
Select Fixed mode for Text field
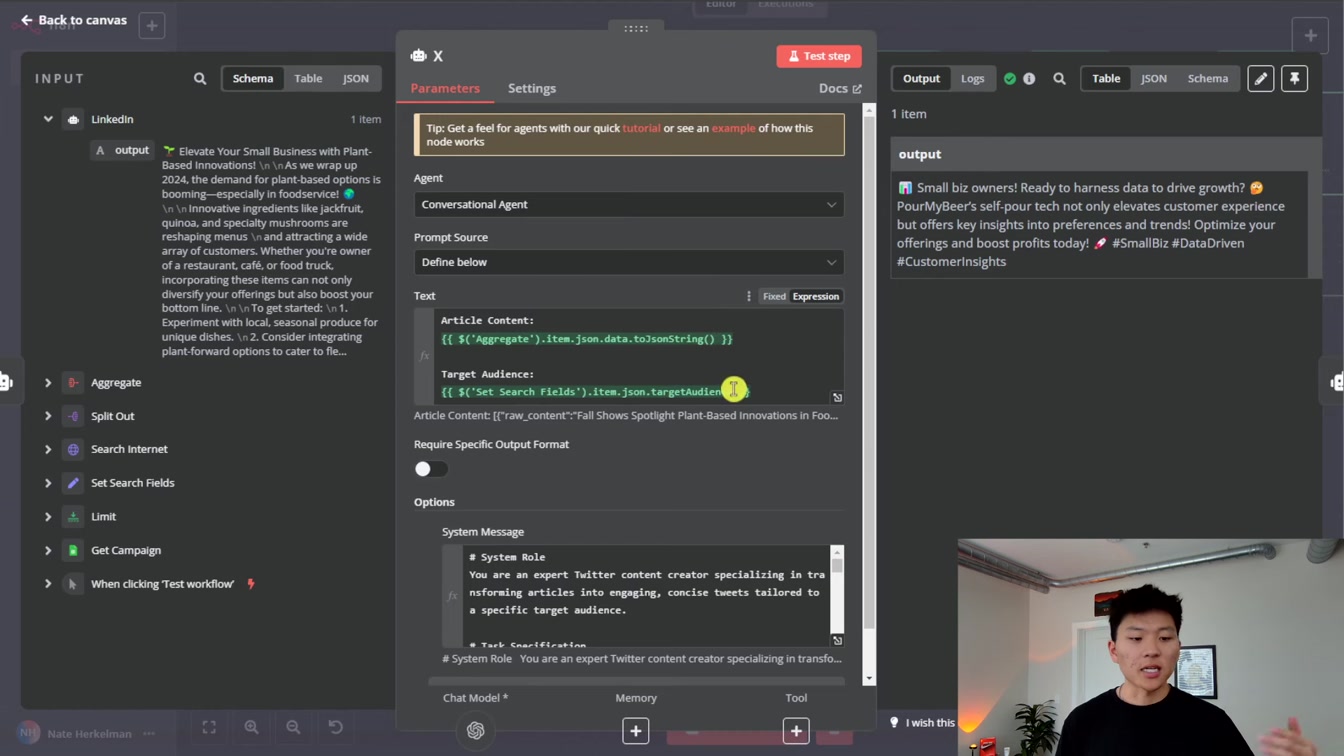pyautogui.click(x=774, y=296)
